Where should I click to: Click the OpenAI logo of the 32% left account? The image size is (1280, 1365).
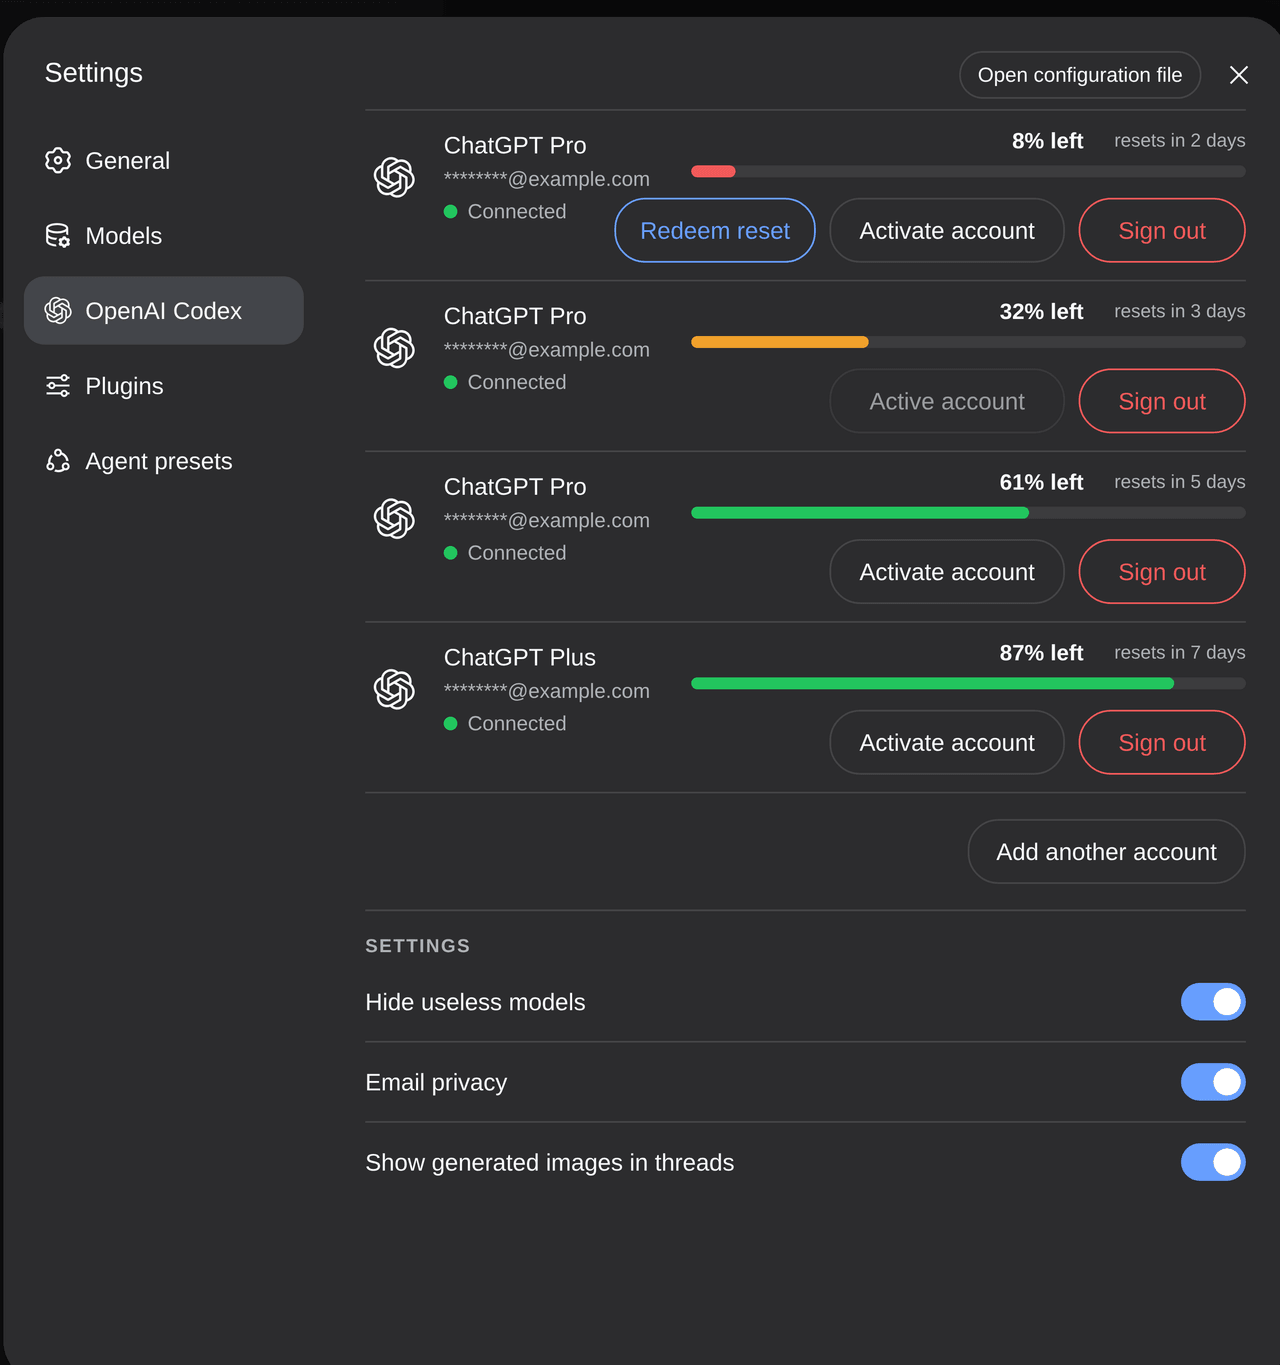click(x=394, y=348)
